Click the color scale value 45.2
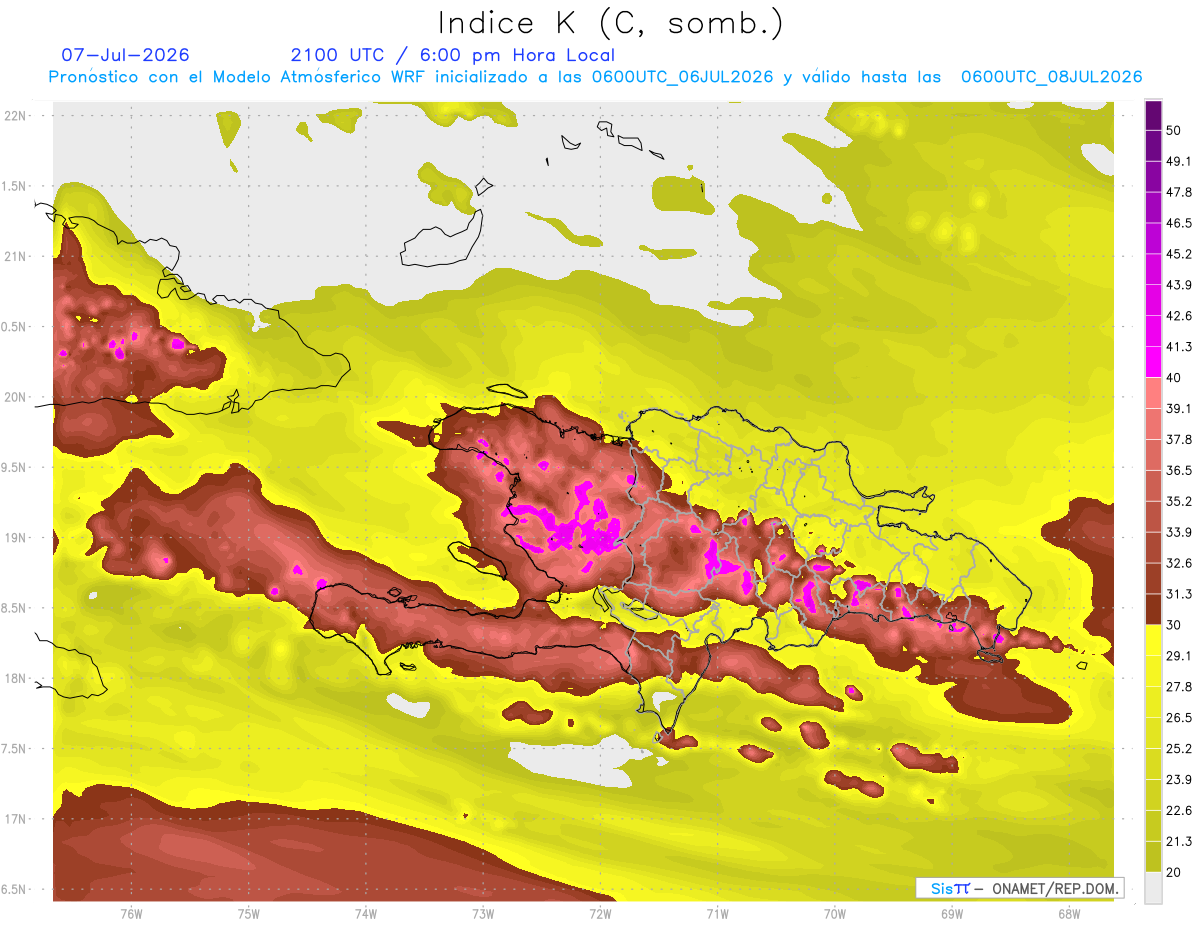Screen dimensions: 1200x927 (x=1178, y=254)
